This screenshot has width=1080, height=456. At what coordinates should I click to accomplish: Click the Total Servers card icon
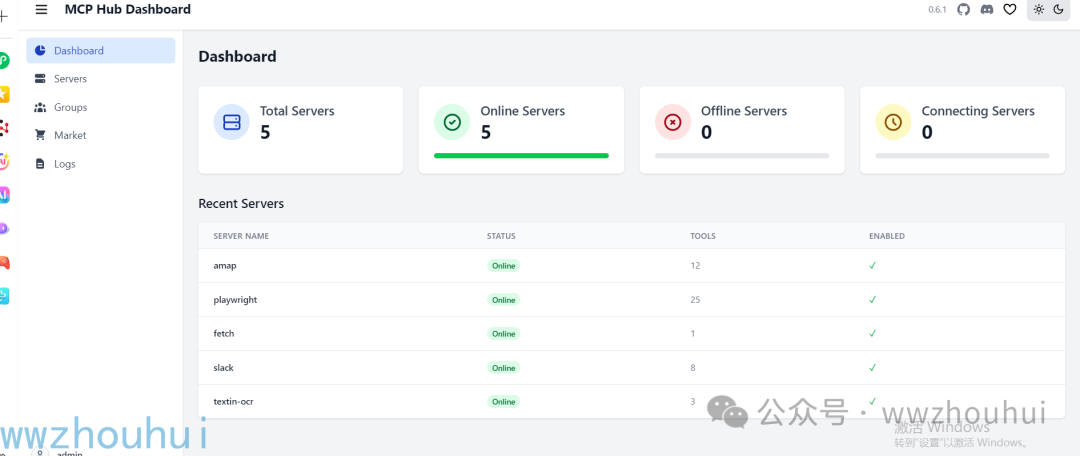click(231, 122)
